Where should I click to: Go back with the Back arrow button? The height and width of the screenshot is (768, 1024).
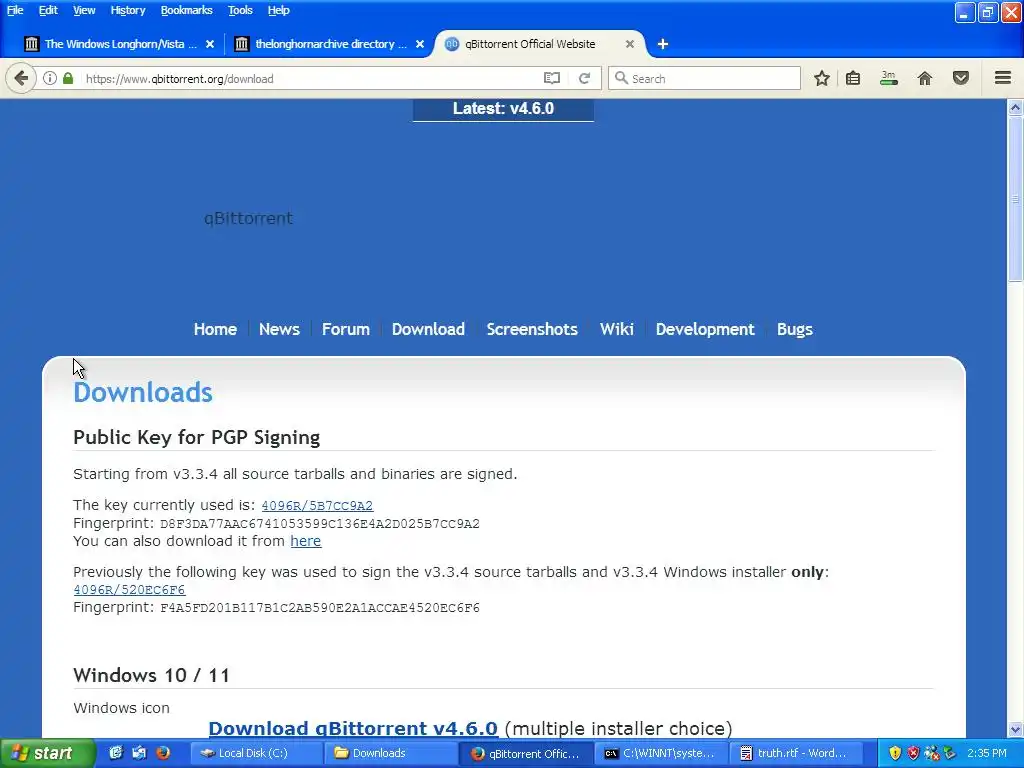[21, 78]
